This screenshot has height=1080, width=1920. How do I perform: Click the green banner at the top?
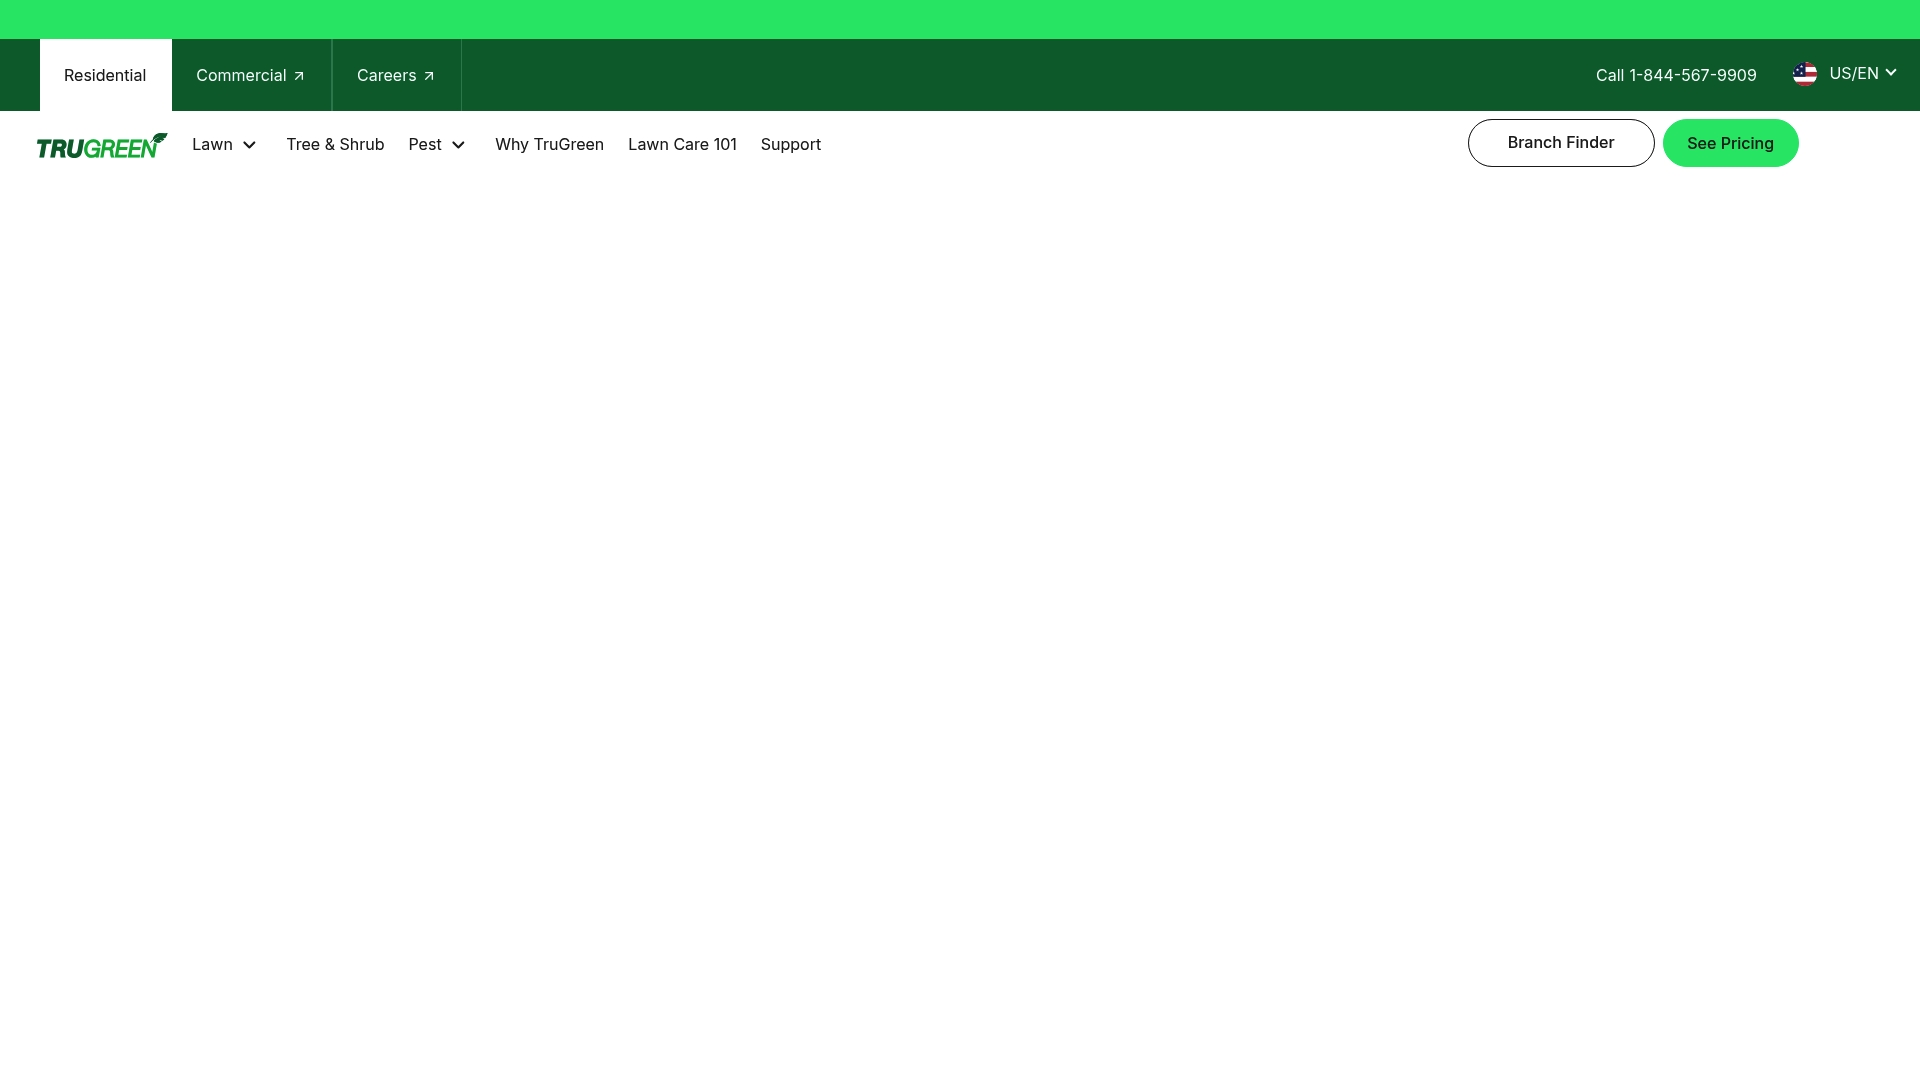click(960, 18)
